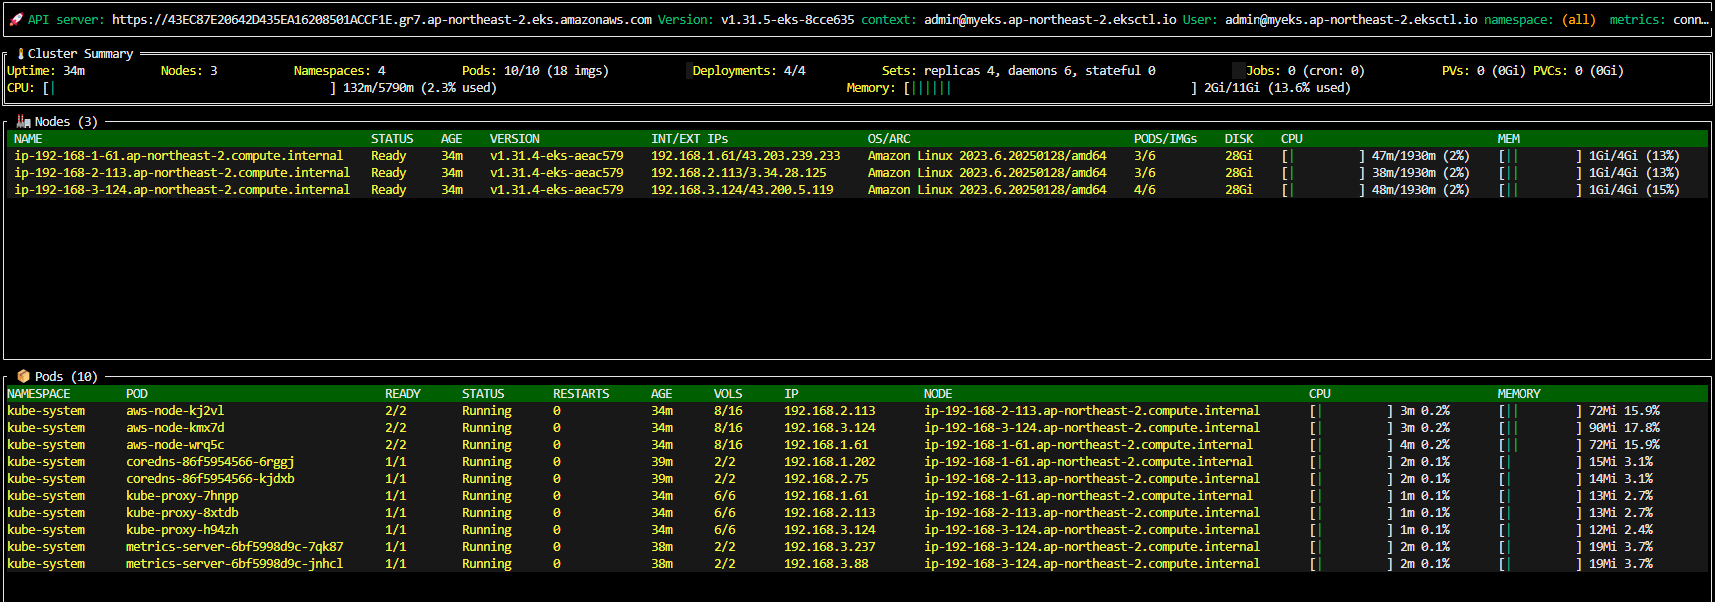1715x602 pixels.
Task: Click IP pair 192.168.1.61/43.203.239.233
Action: coord(745,155)
